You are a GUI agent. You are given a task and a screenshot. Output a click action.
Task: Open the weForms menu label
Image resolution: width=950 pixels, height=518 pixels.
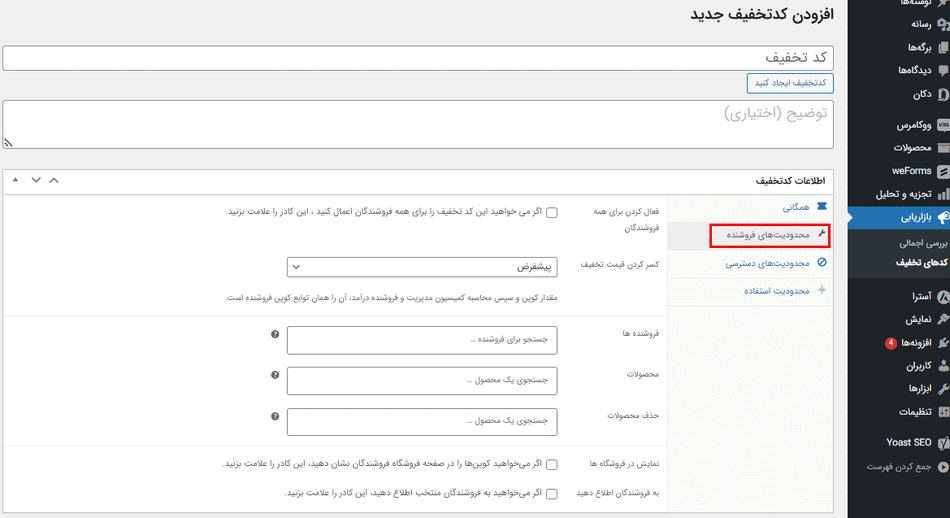(911, 171)
